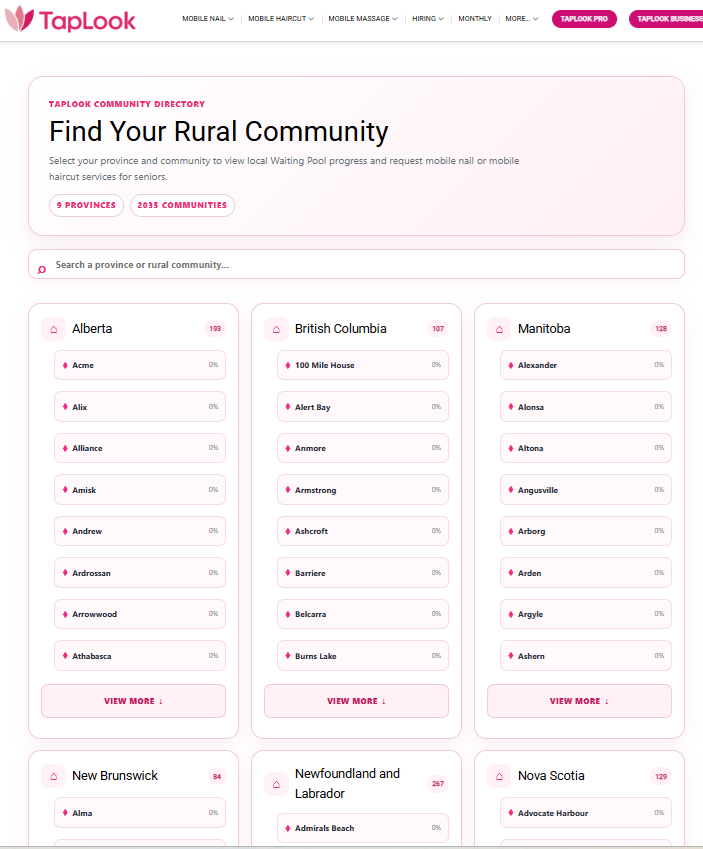
Task: Select the Anmore community row
Action: point(363,448)
